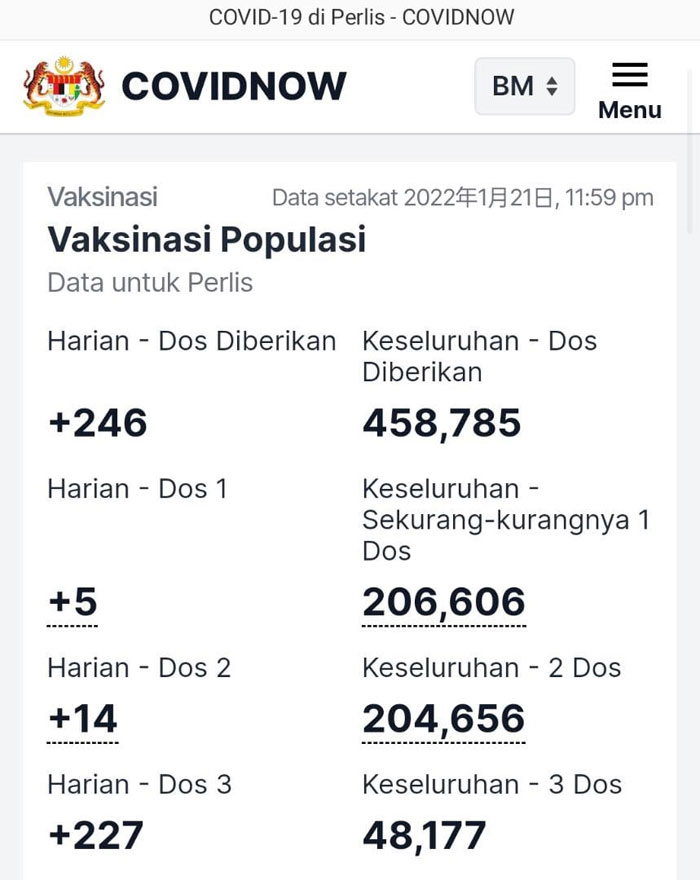The width and height of the screenshot is (700, 880).
Task: Click the 458,785 total doses figure
Action: point(442,423)
